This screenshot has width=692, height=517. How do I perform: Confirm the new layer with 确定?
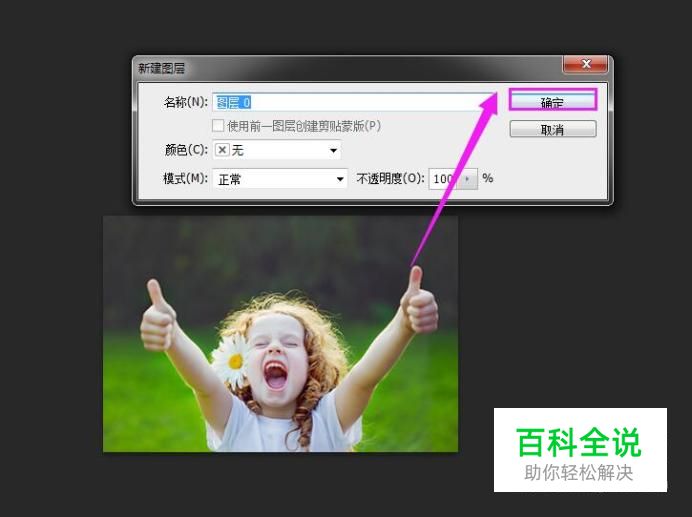click(553, 101)
